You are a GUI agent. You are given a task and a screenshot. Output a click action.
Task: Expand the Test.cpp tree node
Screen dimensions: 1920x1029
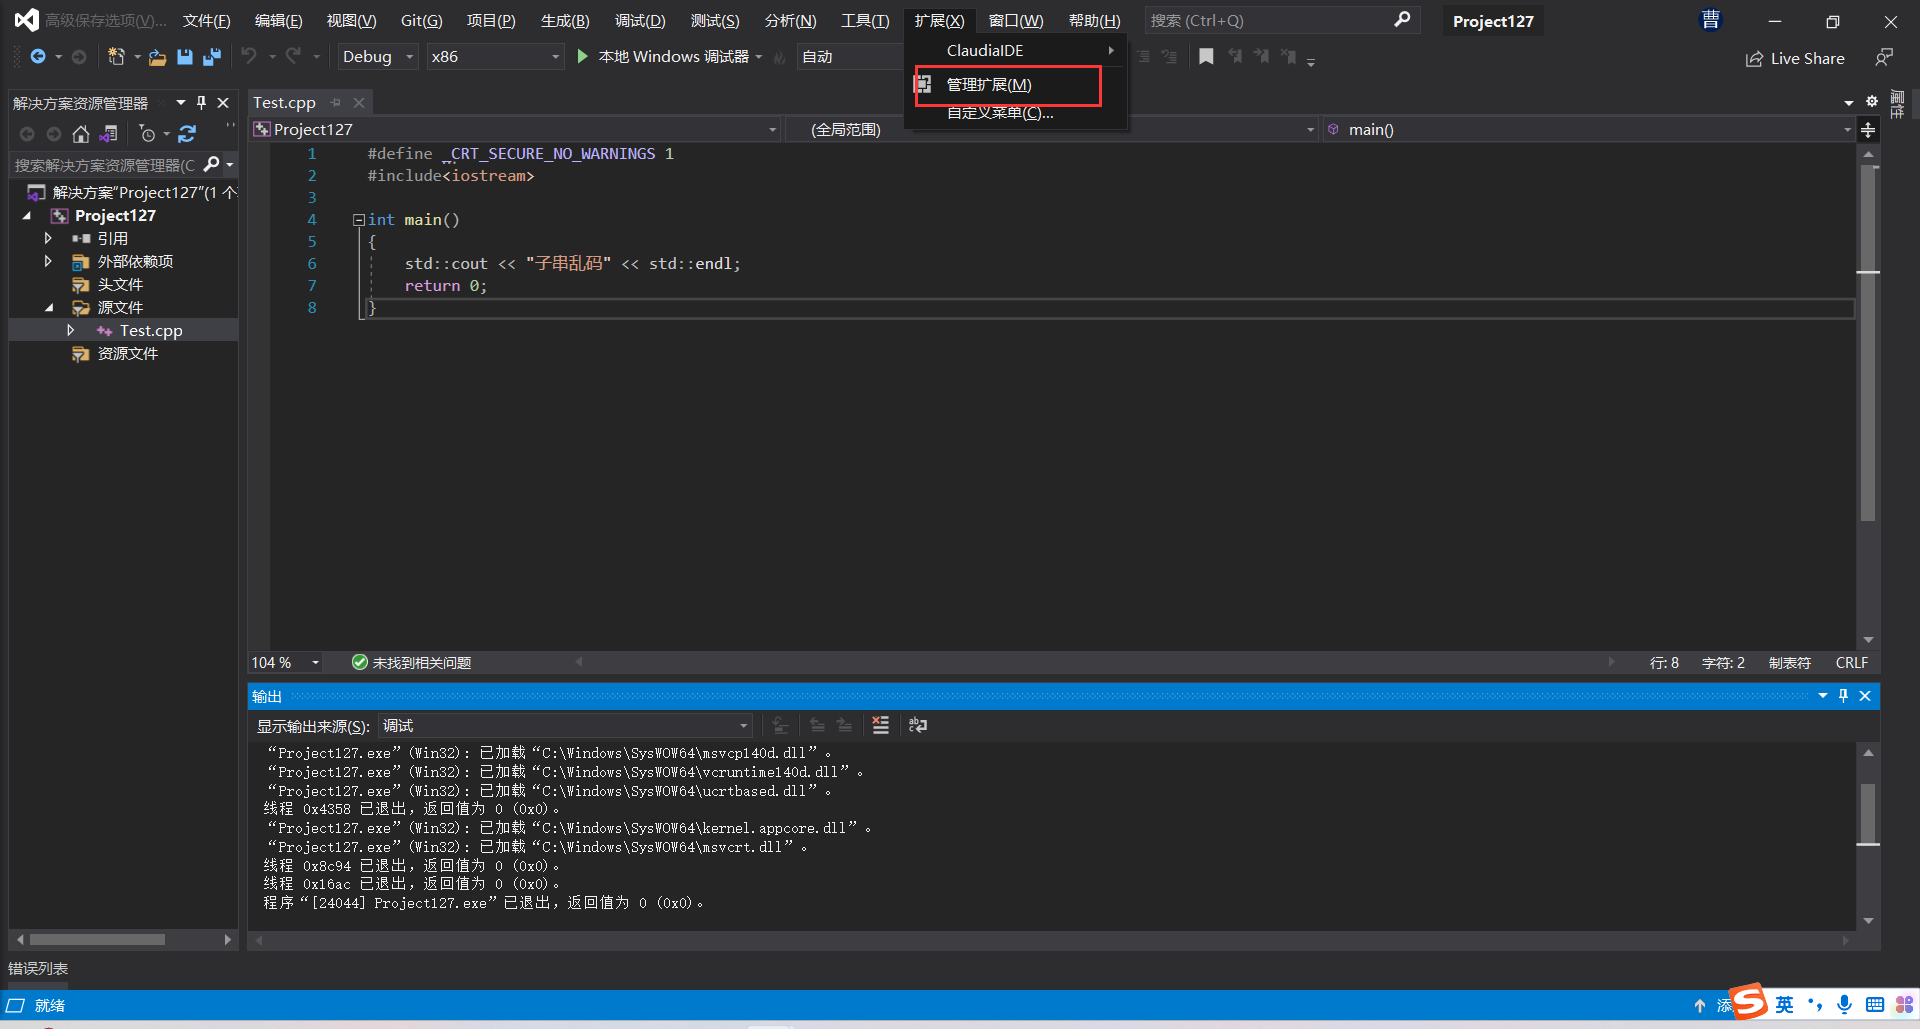pos(70,331)
